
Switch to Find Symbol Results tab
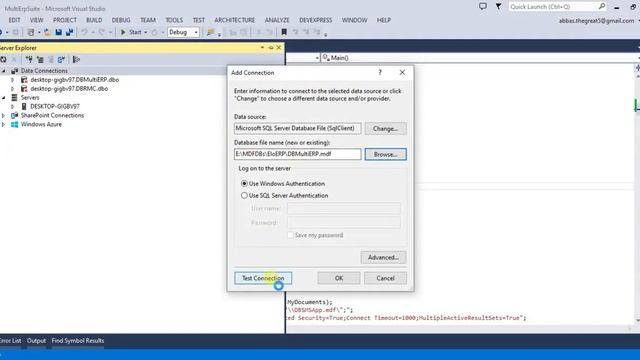click(78, 340)
